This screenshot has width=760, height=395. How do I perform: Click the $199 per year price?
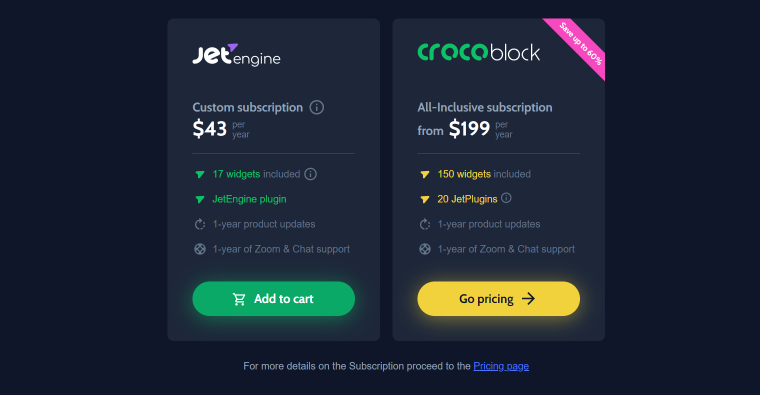480,129
